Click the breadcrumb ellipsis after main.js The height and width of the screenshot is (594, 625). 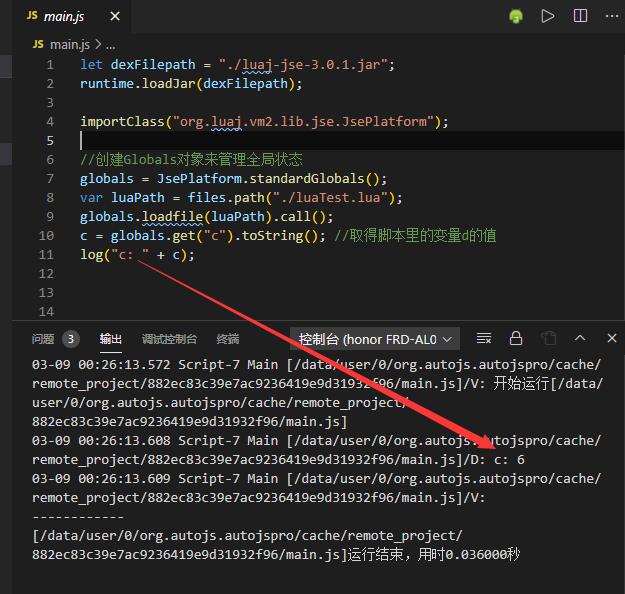click(110, 45)
